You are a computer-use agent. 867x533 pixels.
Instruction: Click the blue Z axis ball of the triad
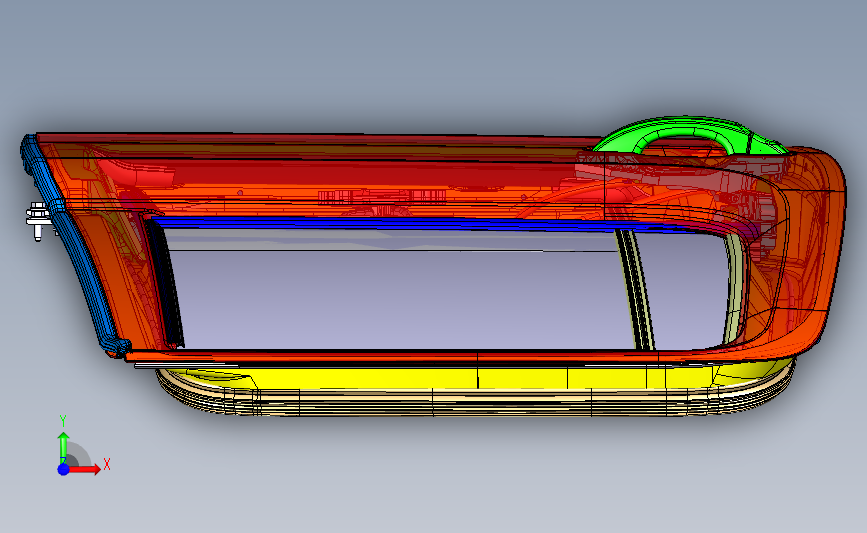(x=63, y=469)
